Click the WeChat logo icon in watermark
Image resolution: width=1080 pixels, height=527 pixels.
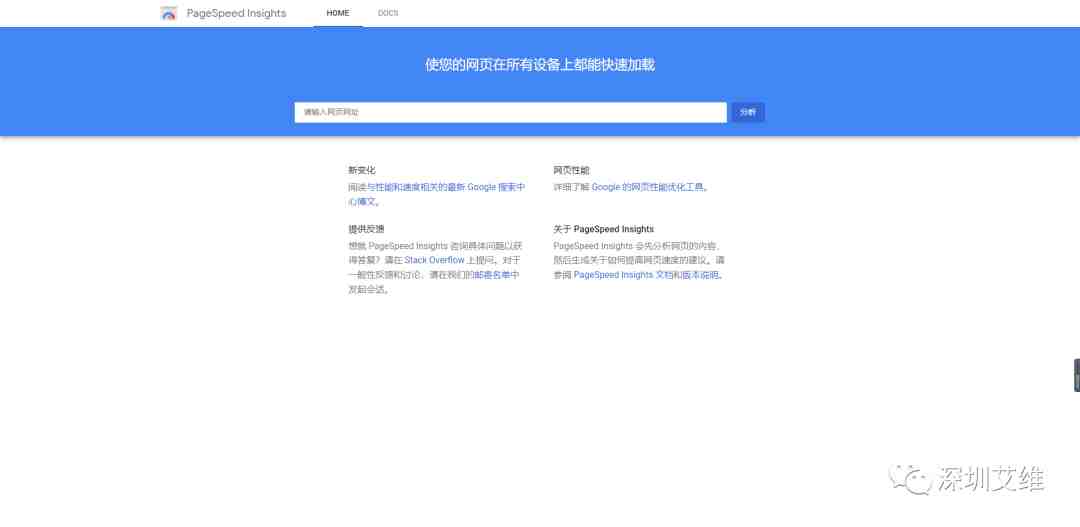click(x=912, y=479)
